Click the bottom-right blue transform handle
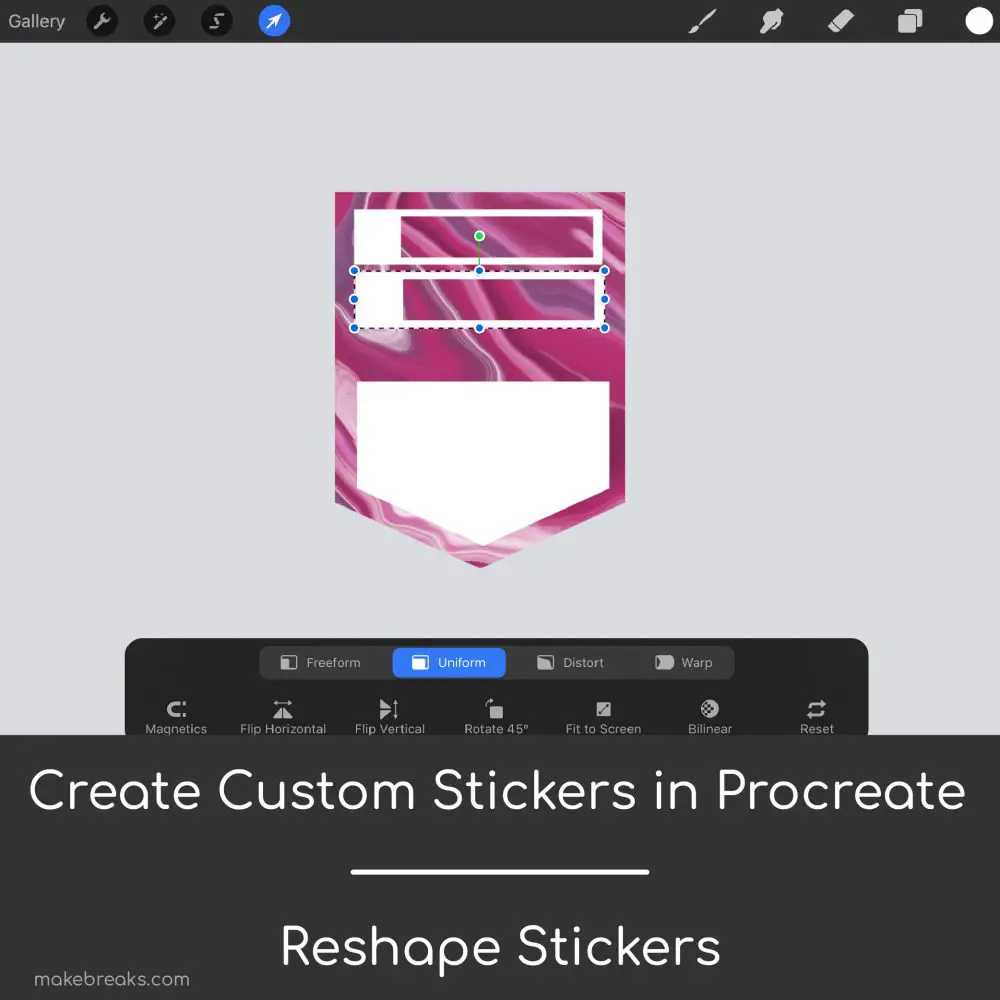The image size is (1000, 1000). pos(605,328)
